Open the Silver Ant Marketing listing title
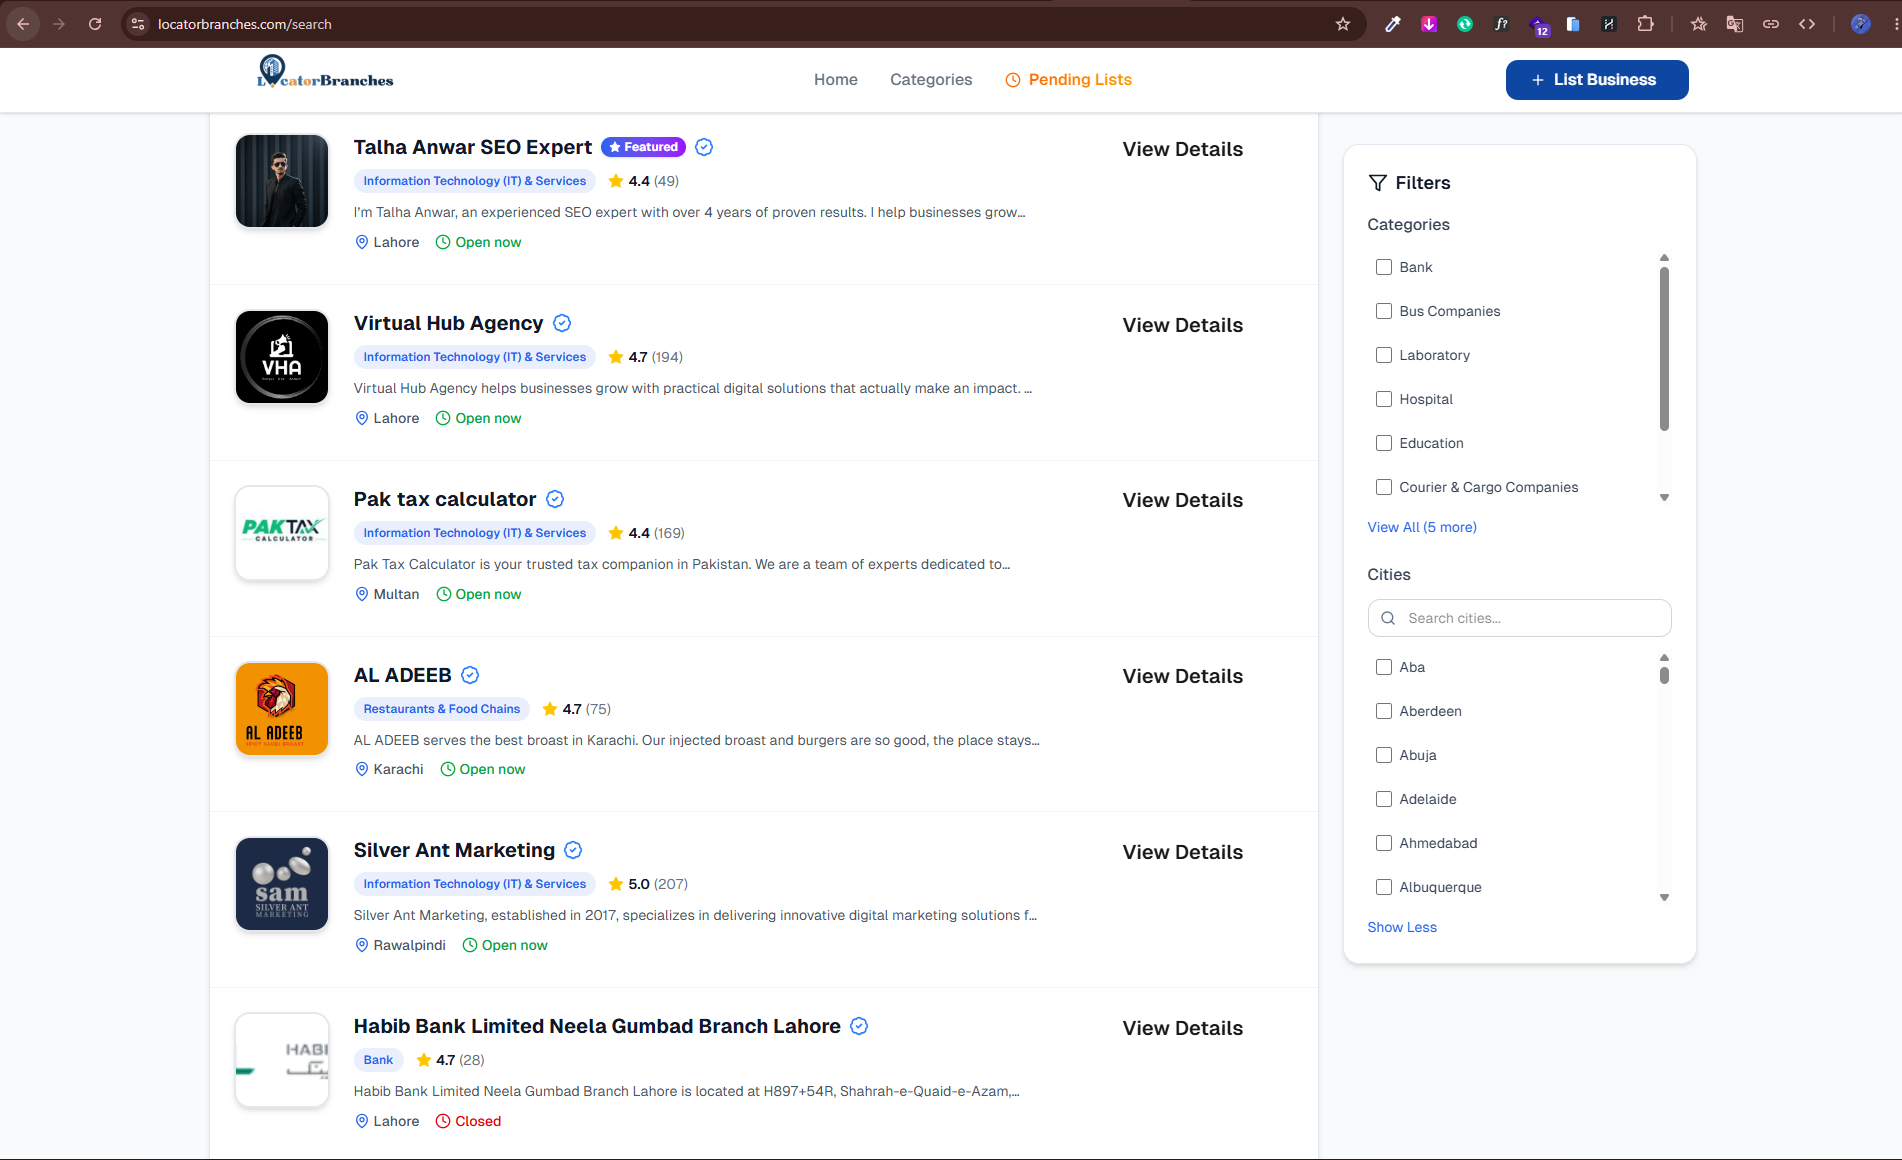This screenshot has width=1902, height=1160. (454, 850)
